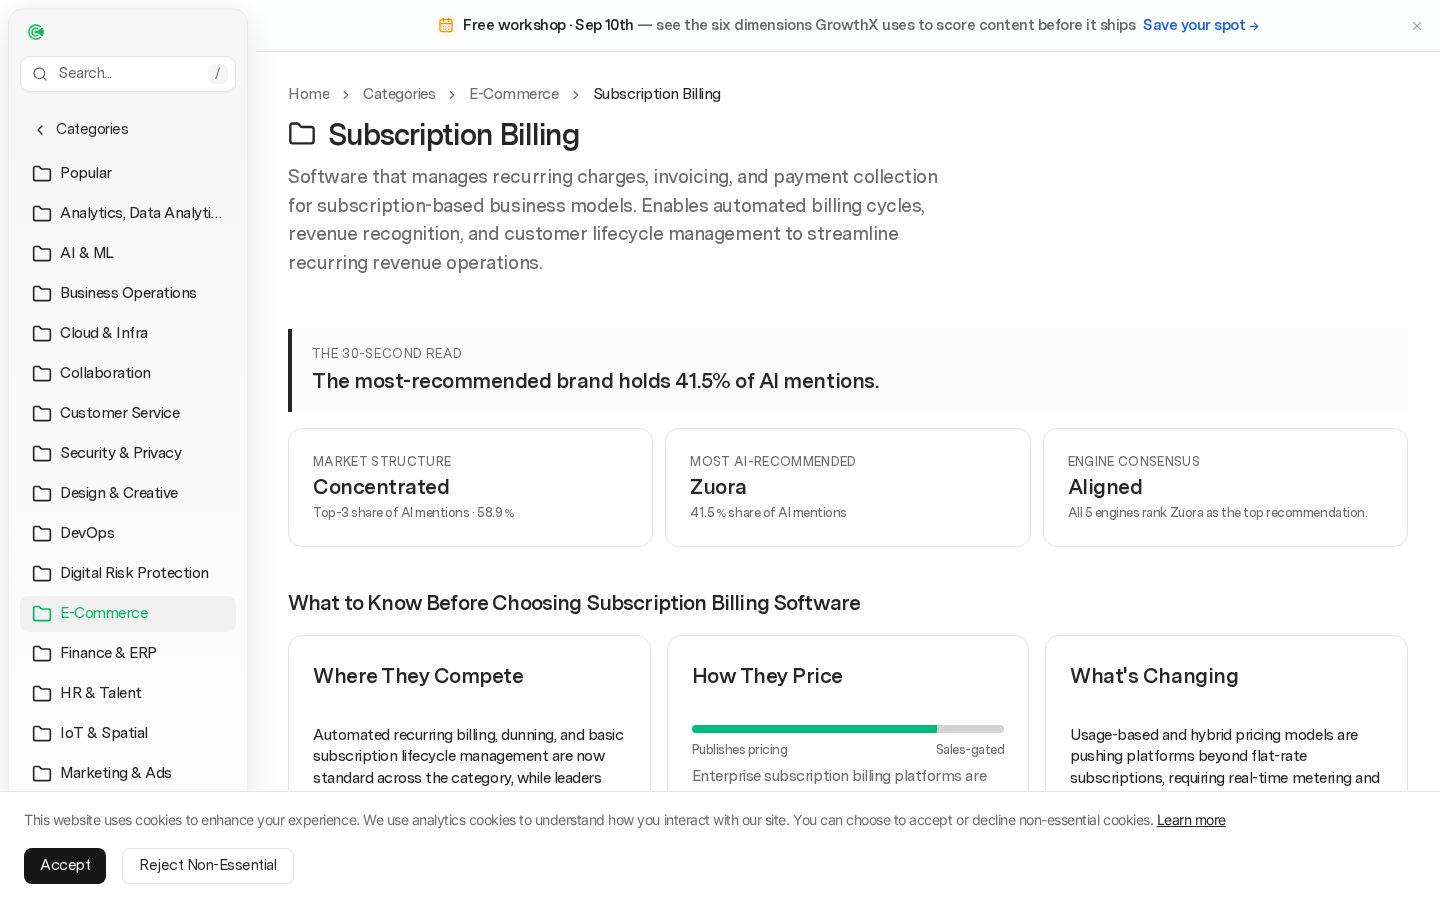Click the folder icon beside Business Operations
Screen dimensions: 1440x900
[42, 294]
